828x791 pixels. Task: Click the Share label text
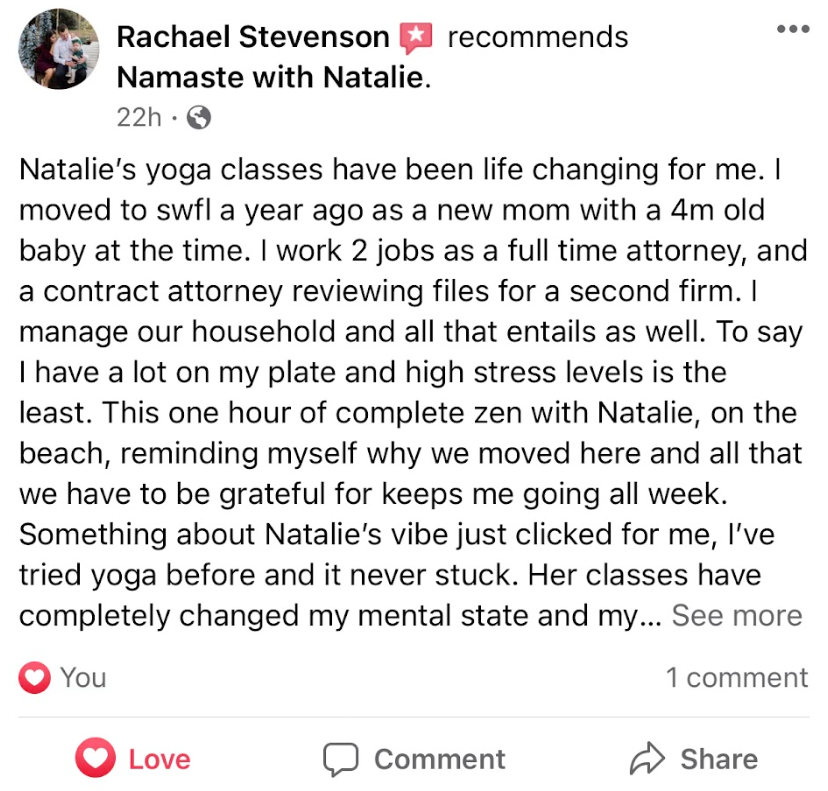pos(719,760)
